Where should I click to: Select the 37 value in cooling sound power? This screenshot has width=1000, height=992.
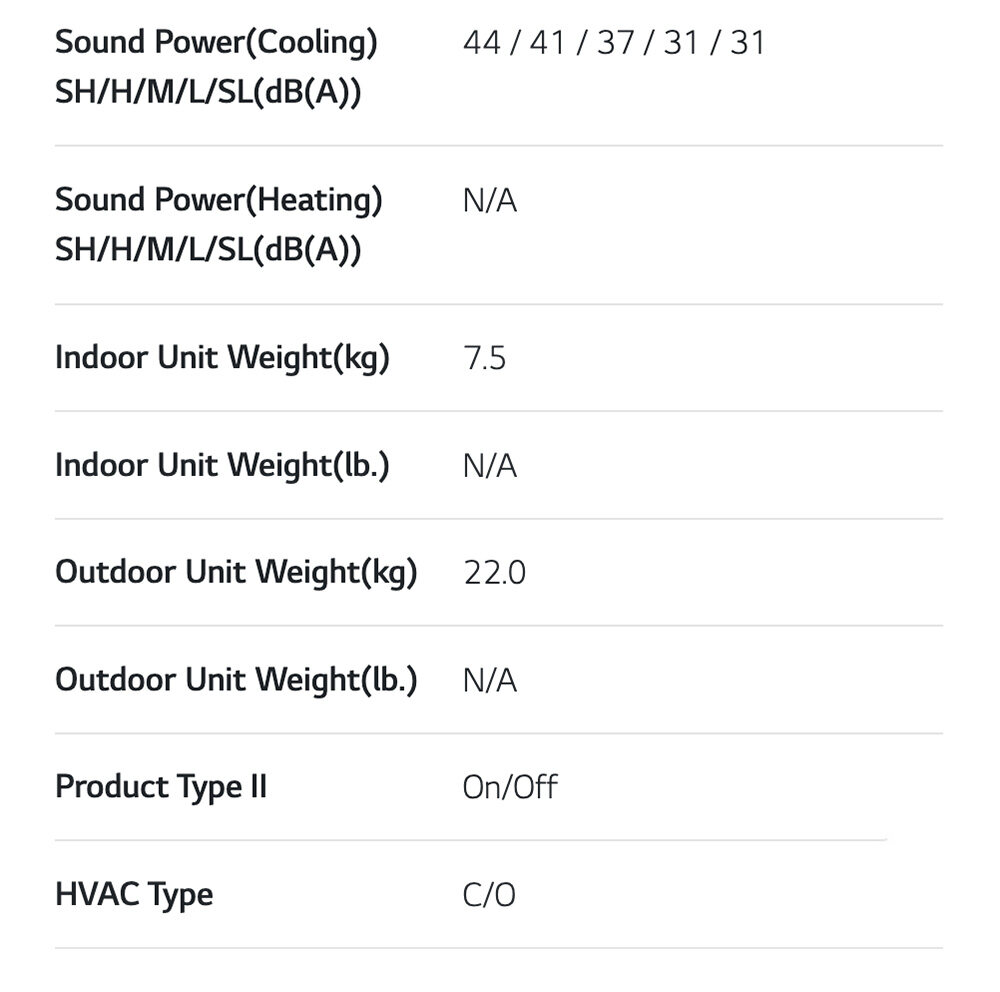[616, 43]
